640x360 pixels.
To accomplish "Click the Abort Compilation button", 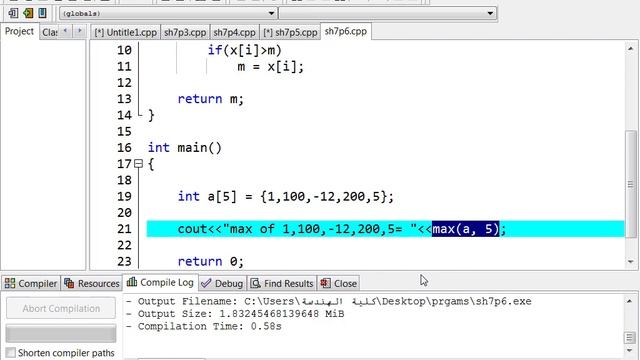I will point(61,309).
